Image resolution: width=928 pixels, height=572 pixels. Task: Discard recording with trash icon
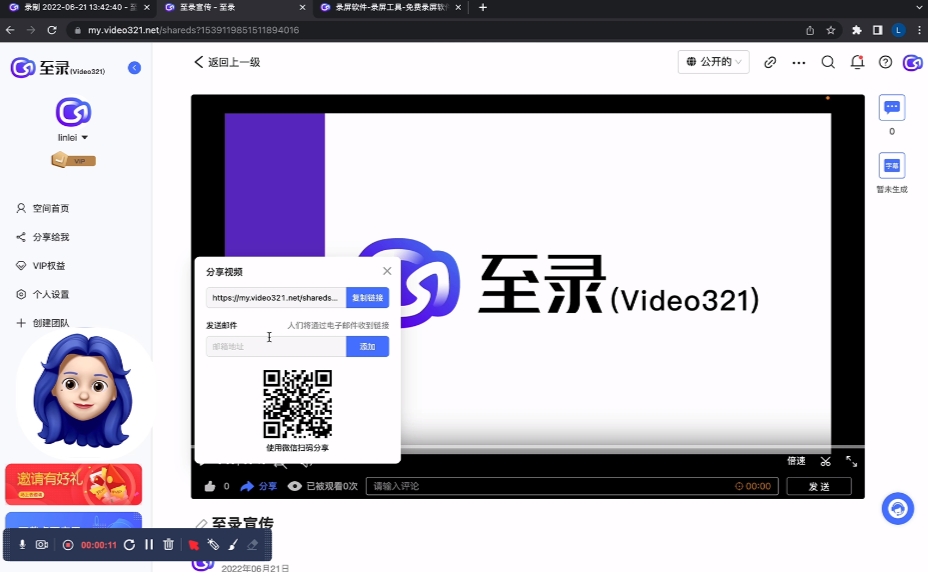169,545
